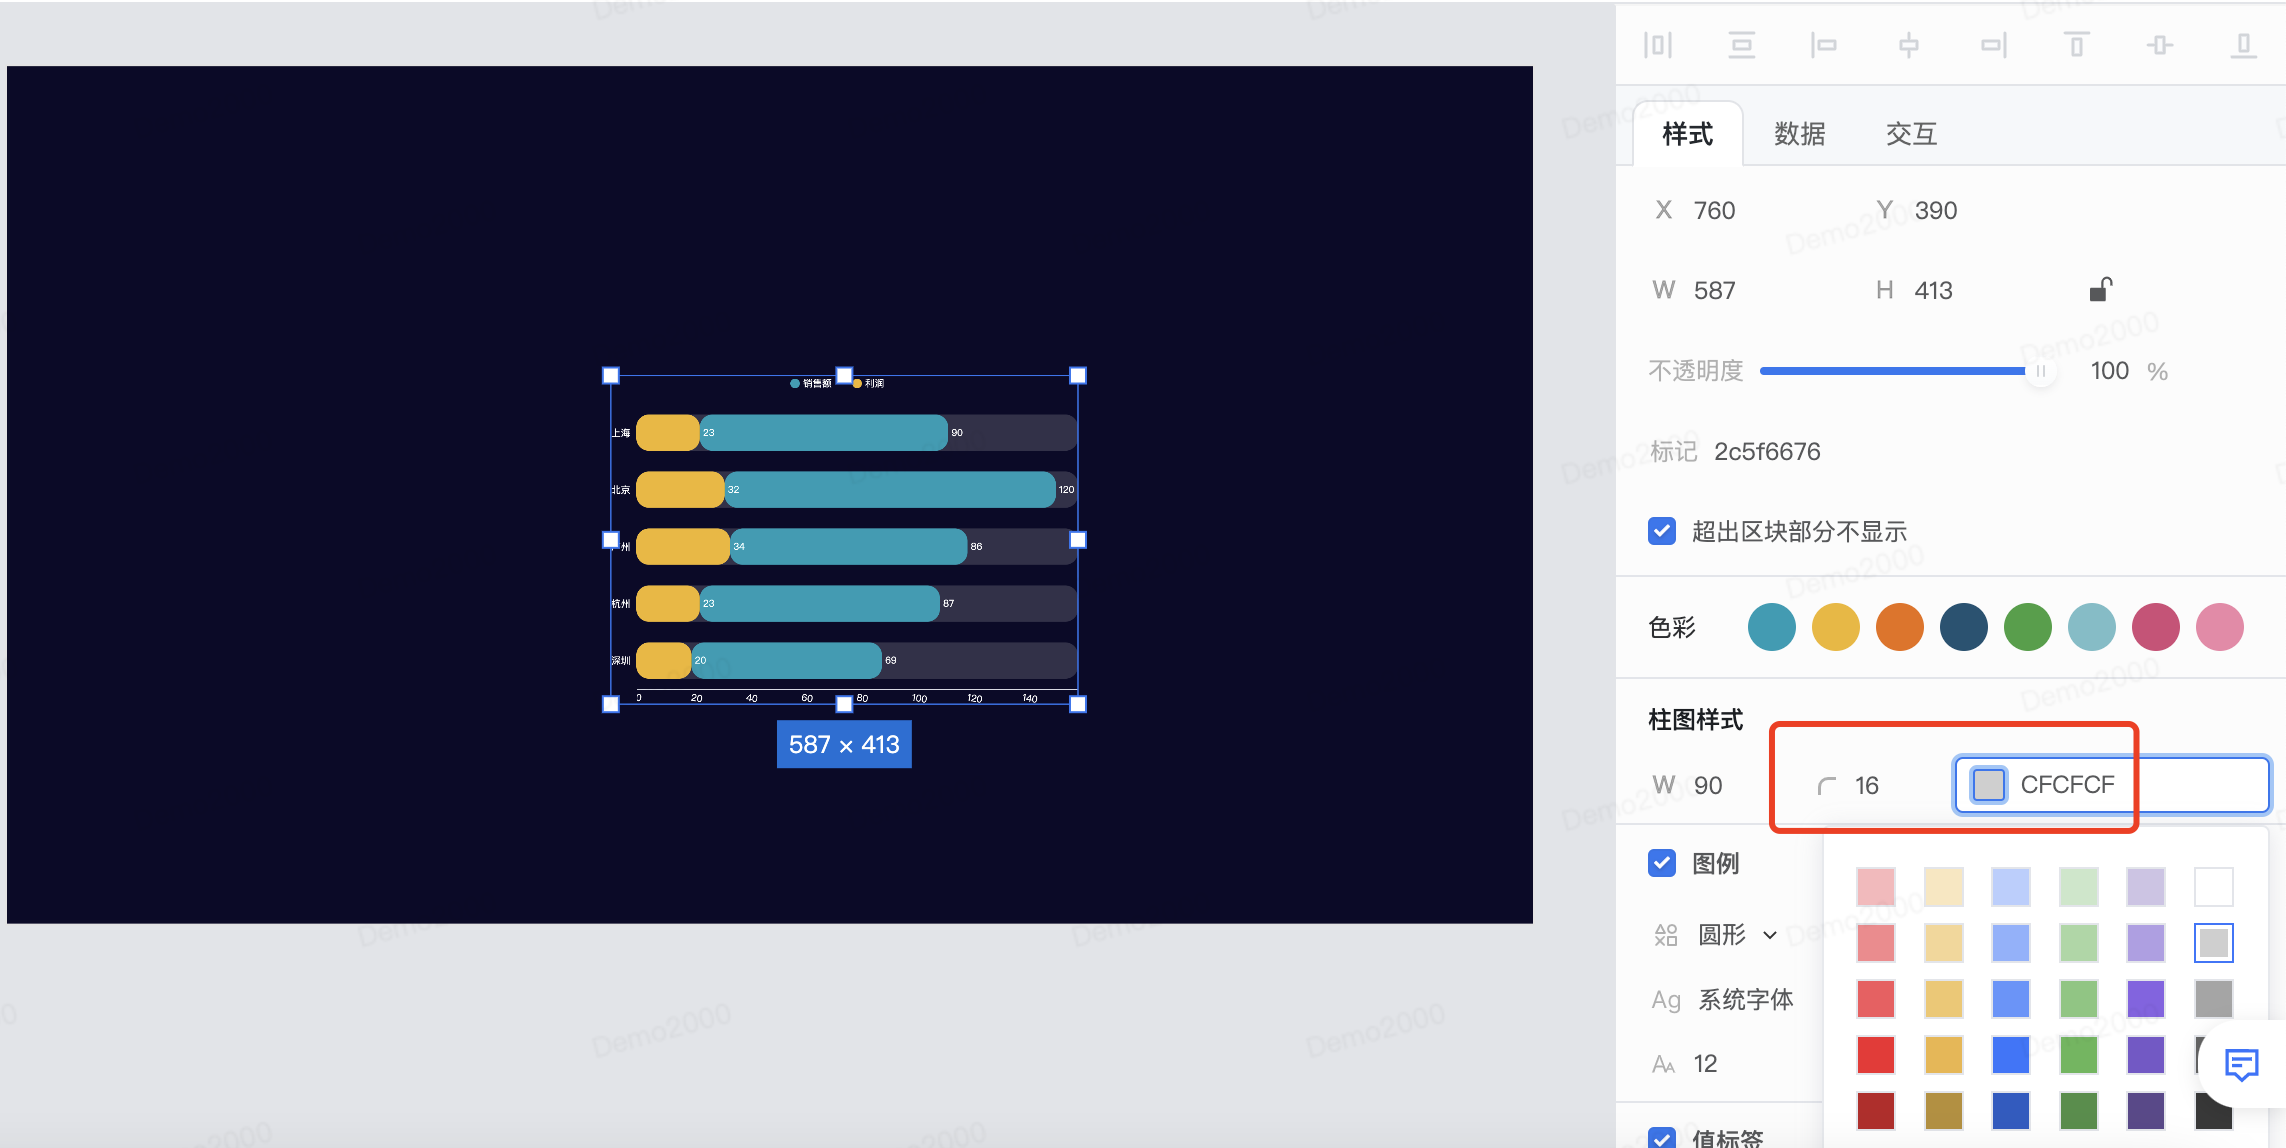This screenshot has height=1148, width=2286.
Task: Toggle the 值标签 checkbox
Action: coord(1662,1138)
